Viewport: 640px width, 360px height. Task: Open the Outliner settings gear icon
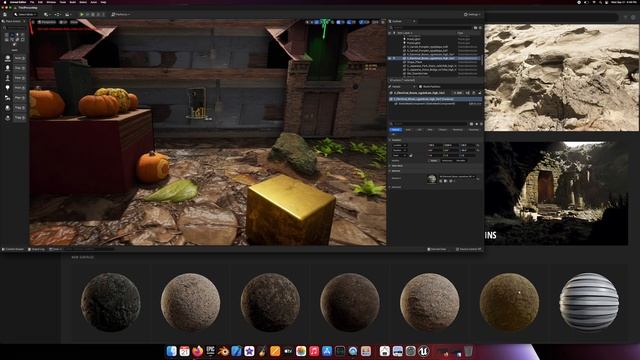(x=480, y=27)
